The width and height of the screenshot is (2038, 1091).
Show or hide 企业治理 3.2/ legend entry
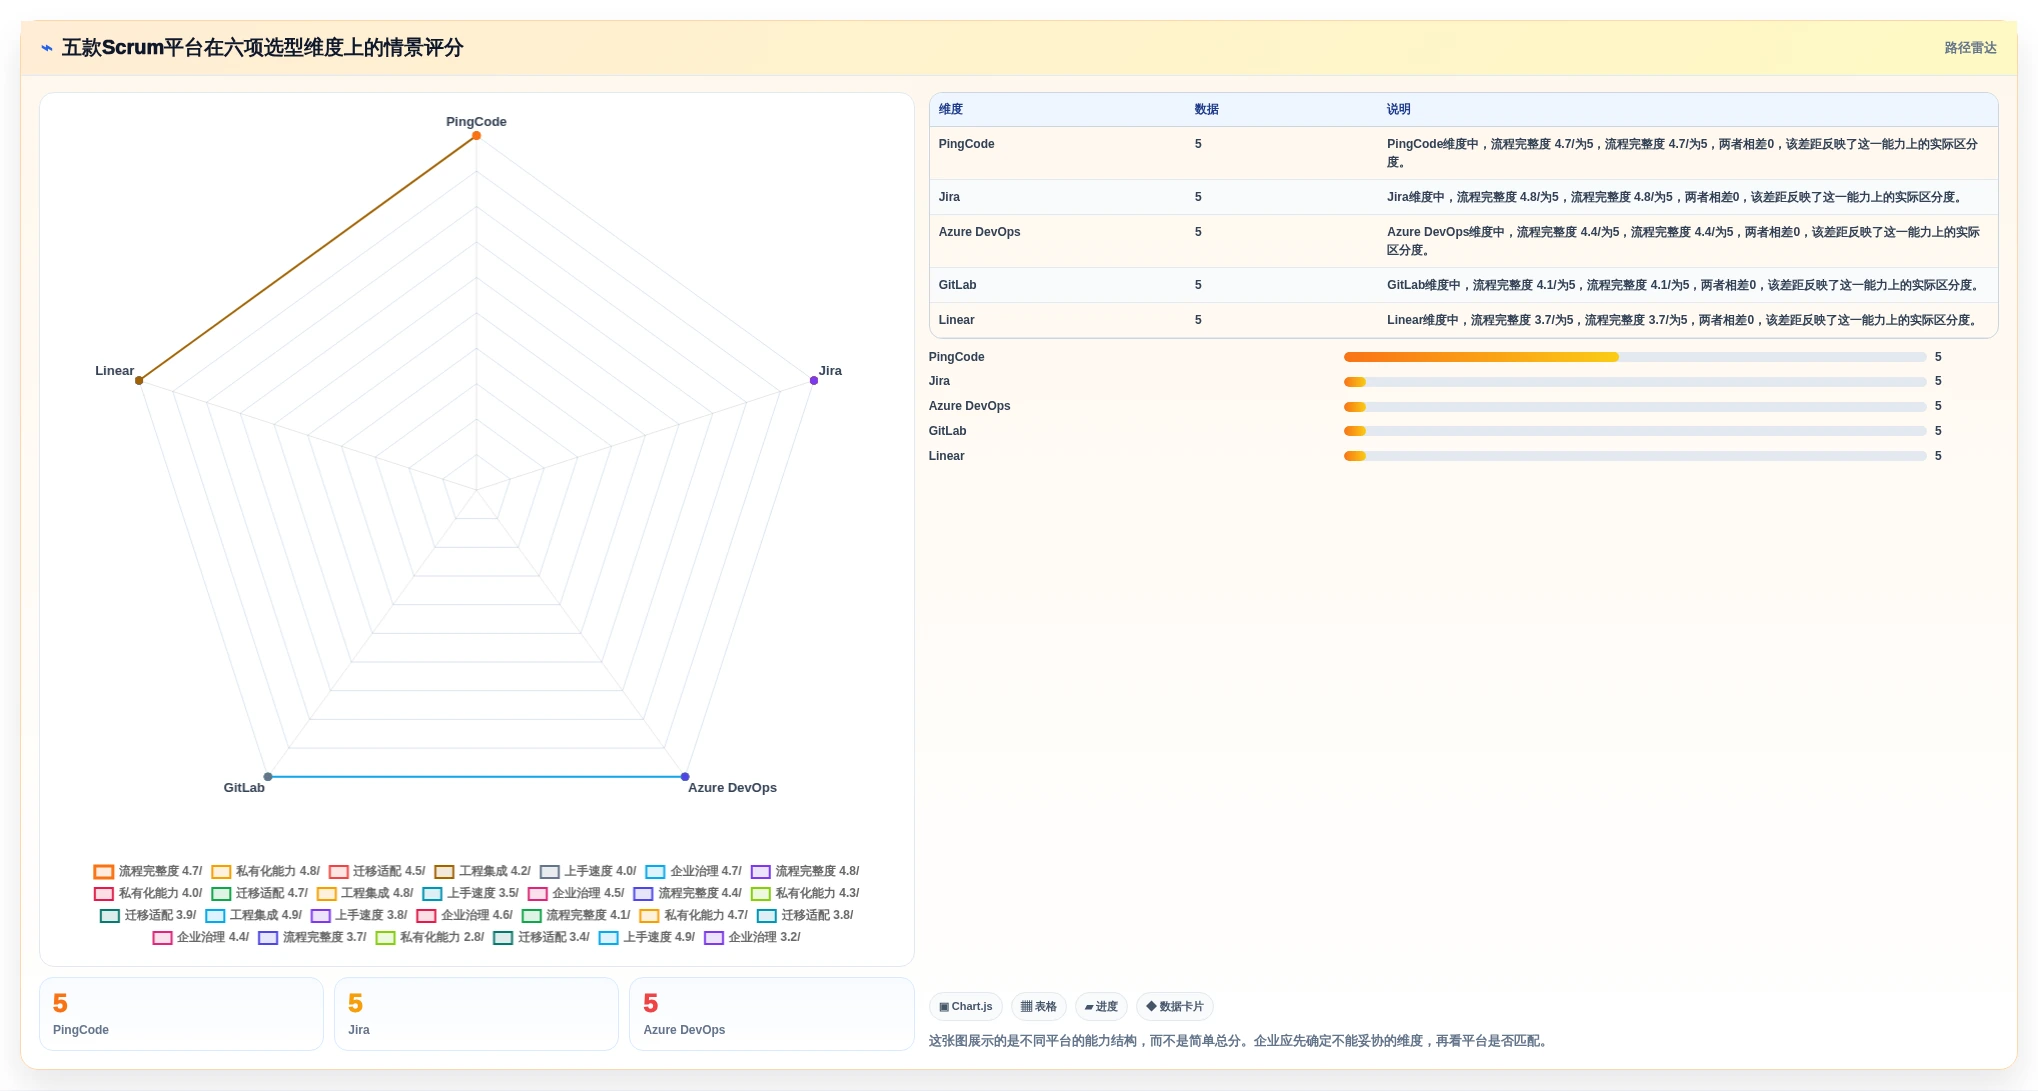(x=753, y=937)
